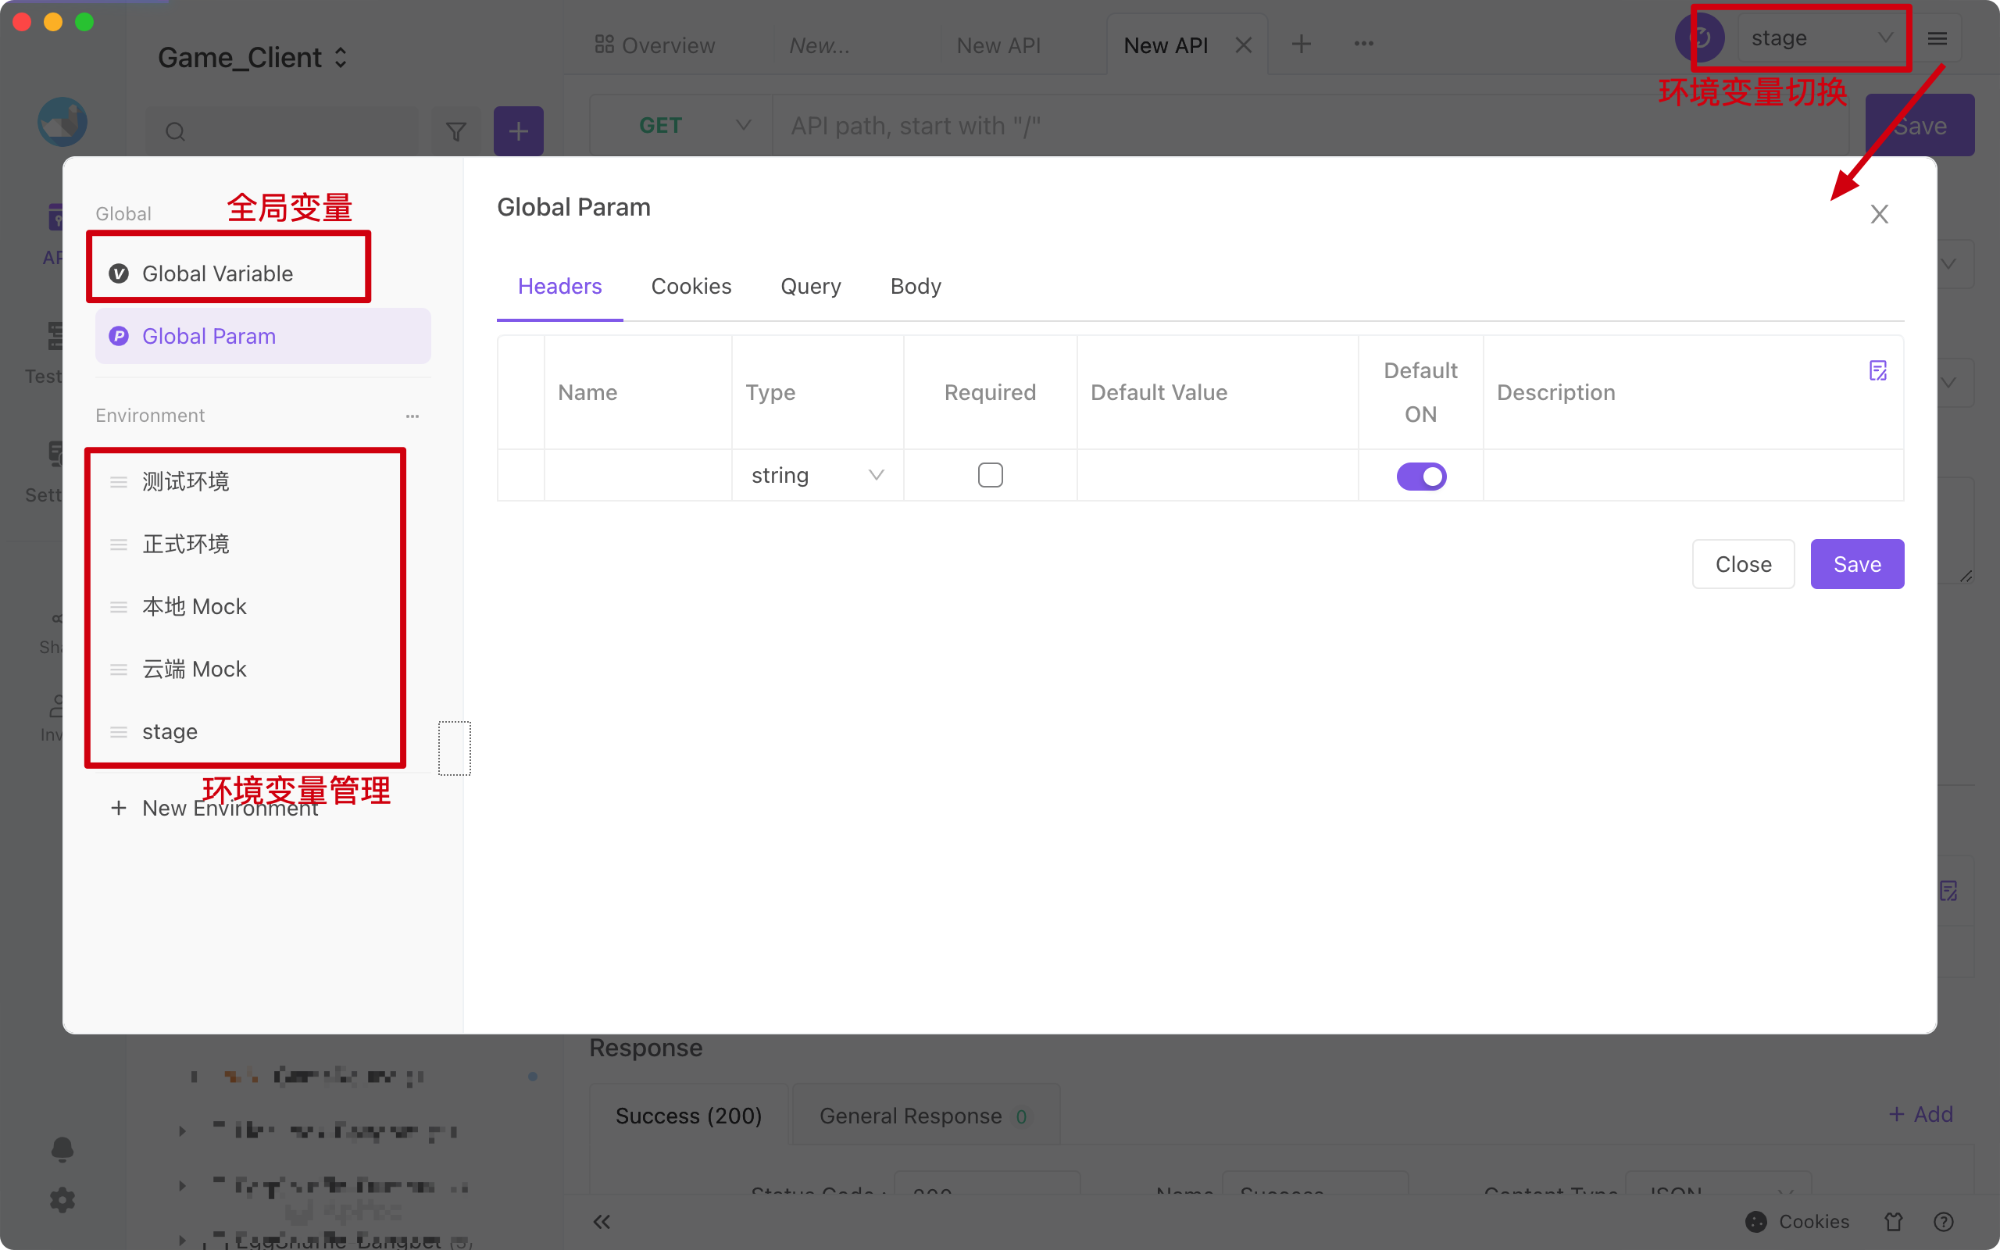Click the V icon of Global Variable
This screenshot has height=1250, width=2000.
pyautogui.click(x=118, y=273)
